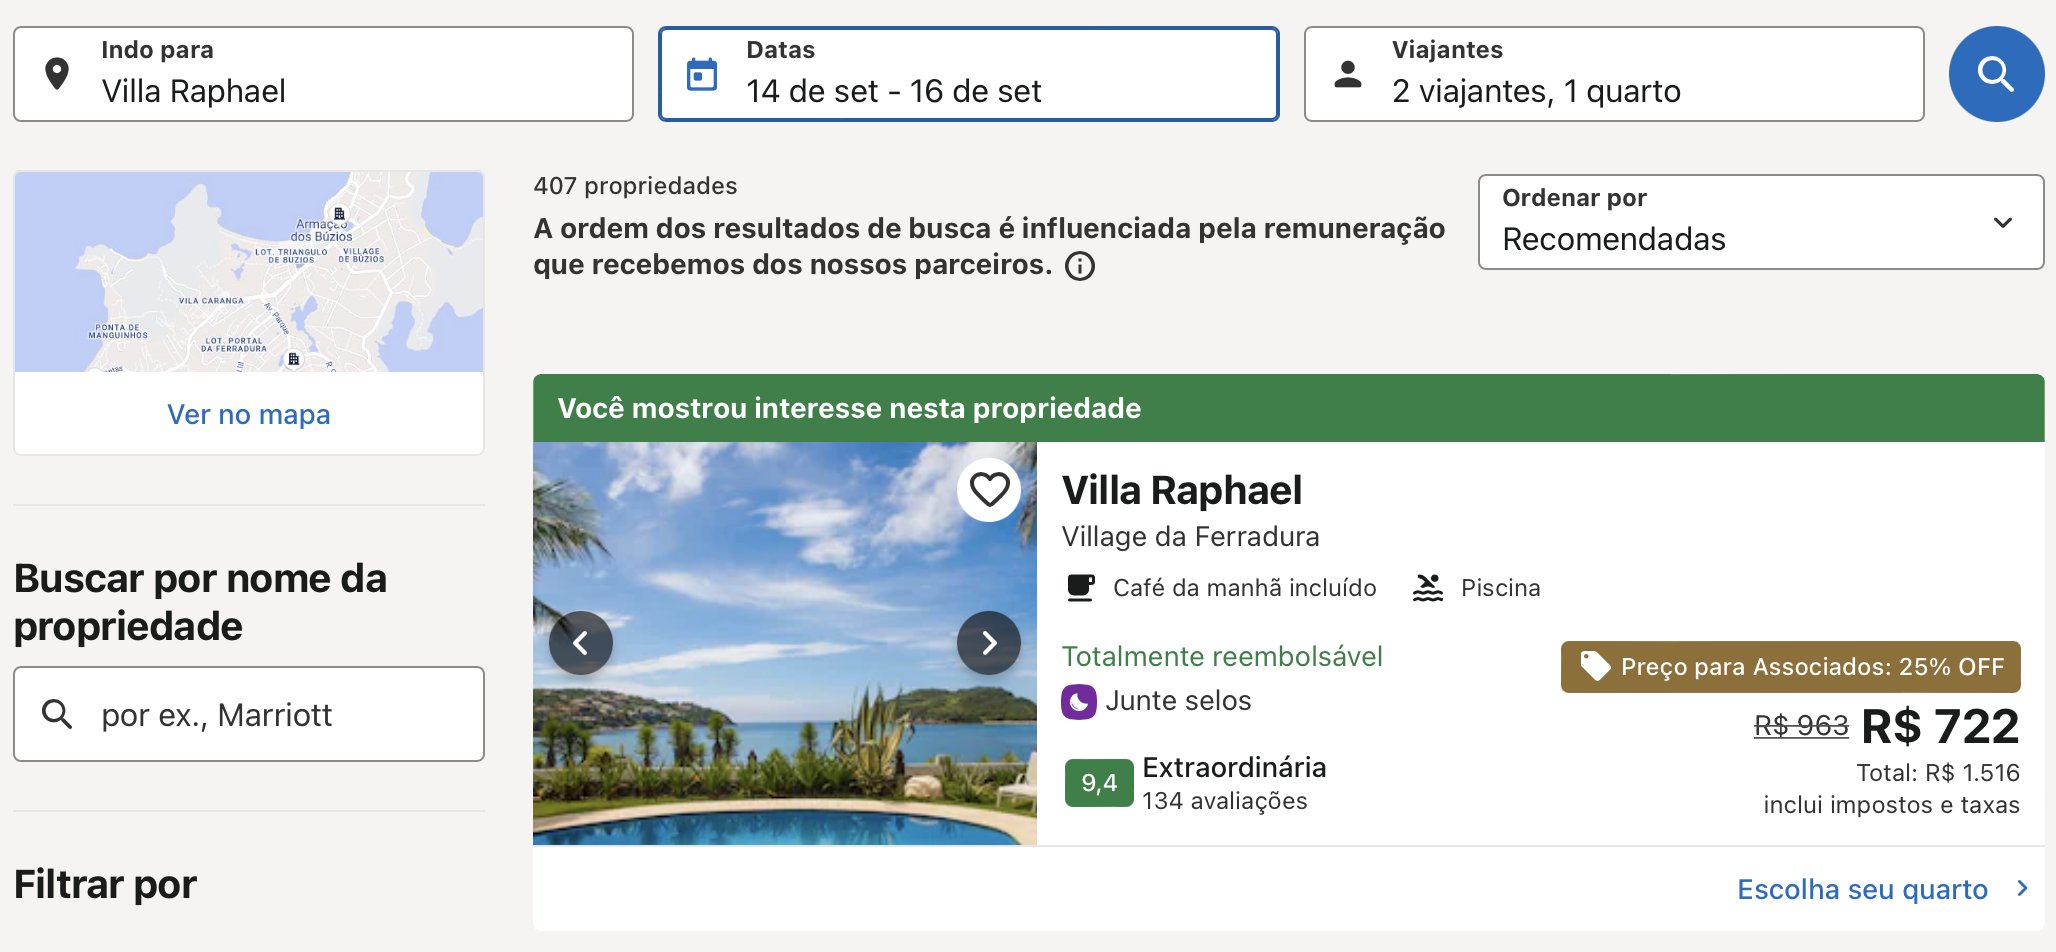
Task: Show previous property photo arrow
Action: (581, 643)
